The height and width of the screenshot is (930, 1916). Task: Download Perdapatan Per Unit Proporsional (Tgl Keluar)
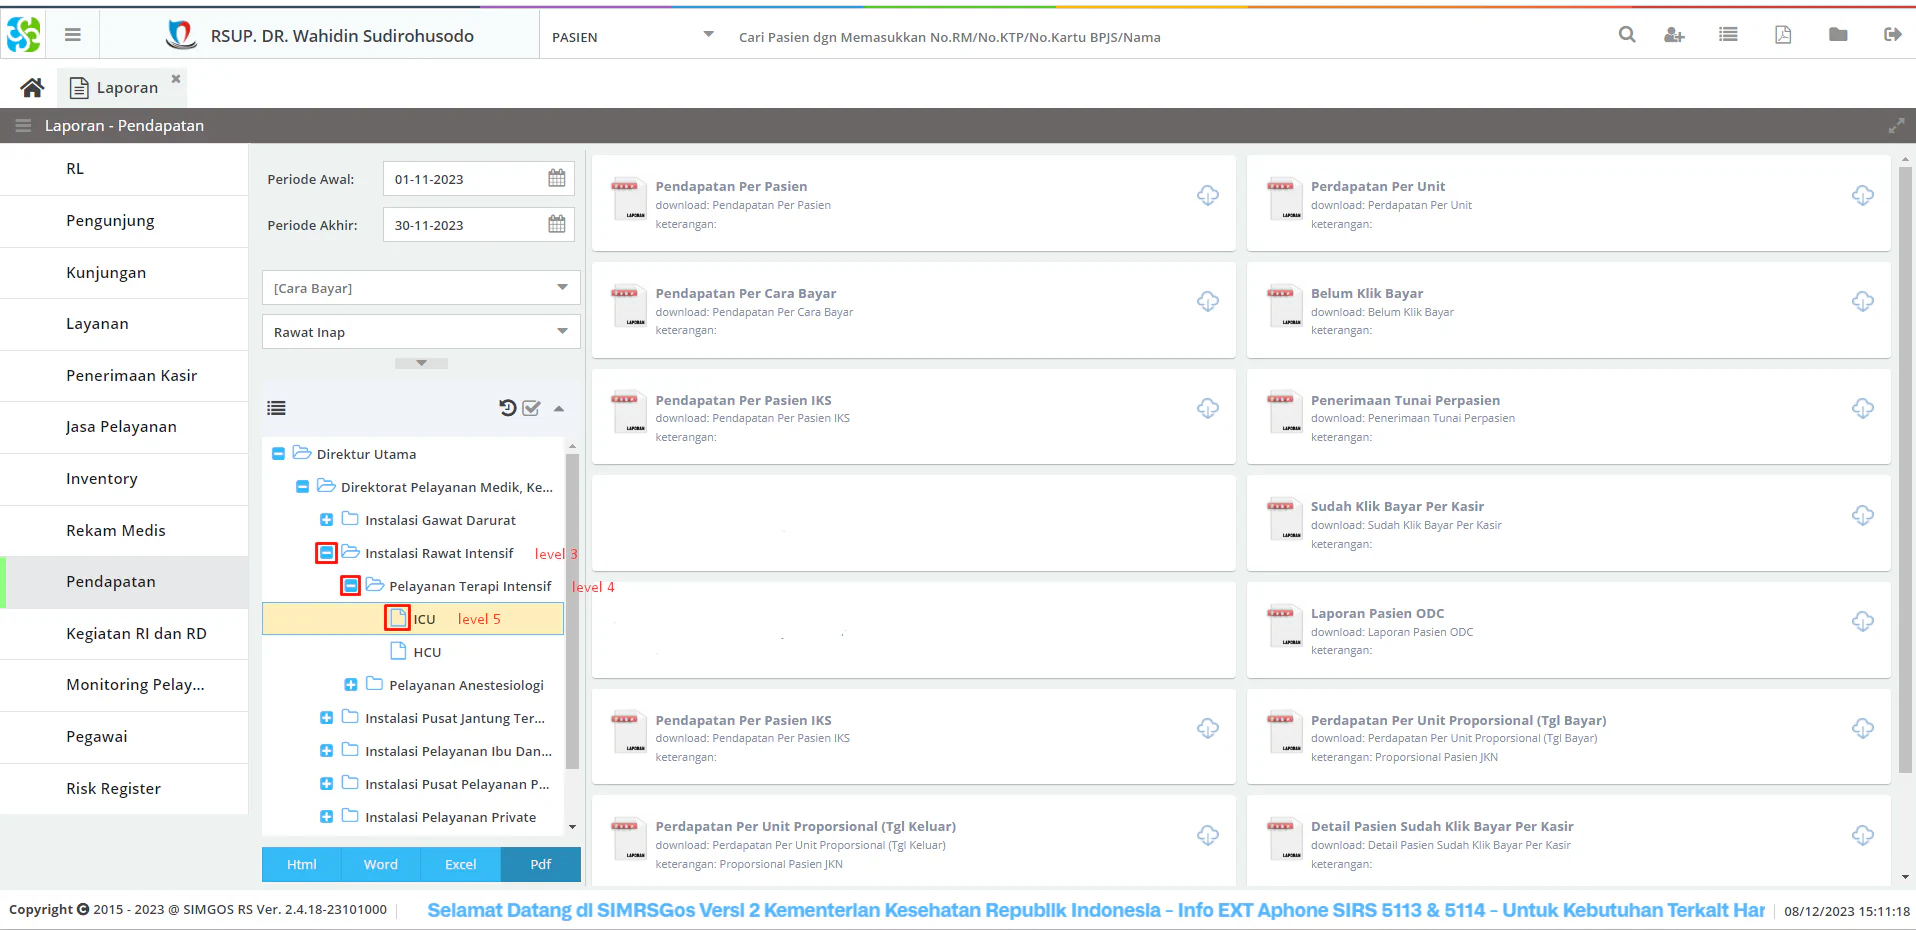tap(1208, 835)
